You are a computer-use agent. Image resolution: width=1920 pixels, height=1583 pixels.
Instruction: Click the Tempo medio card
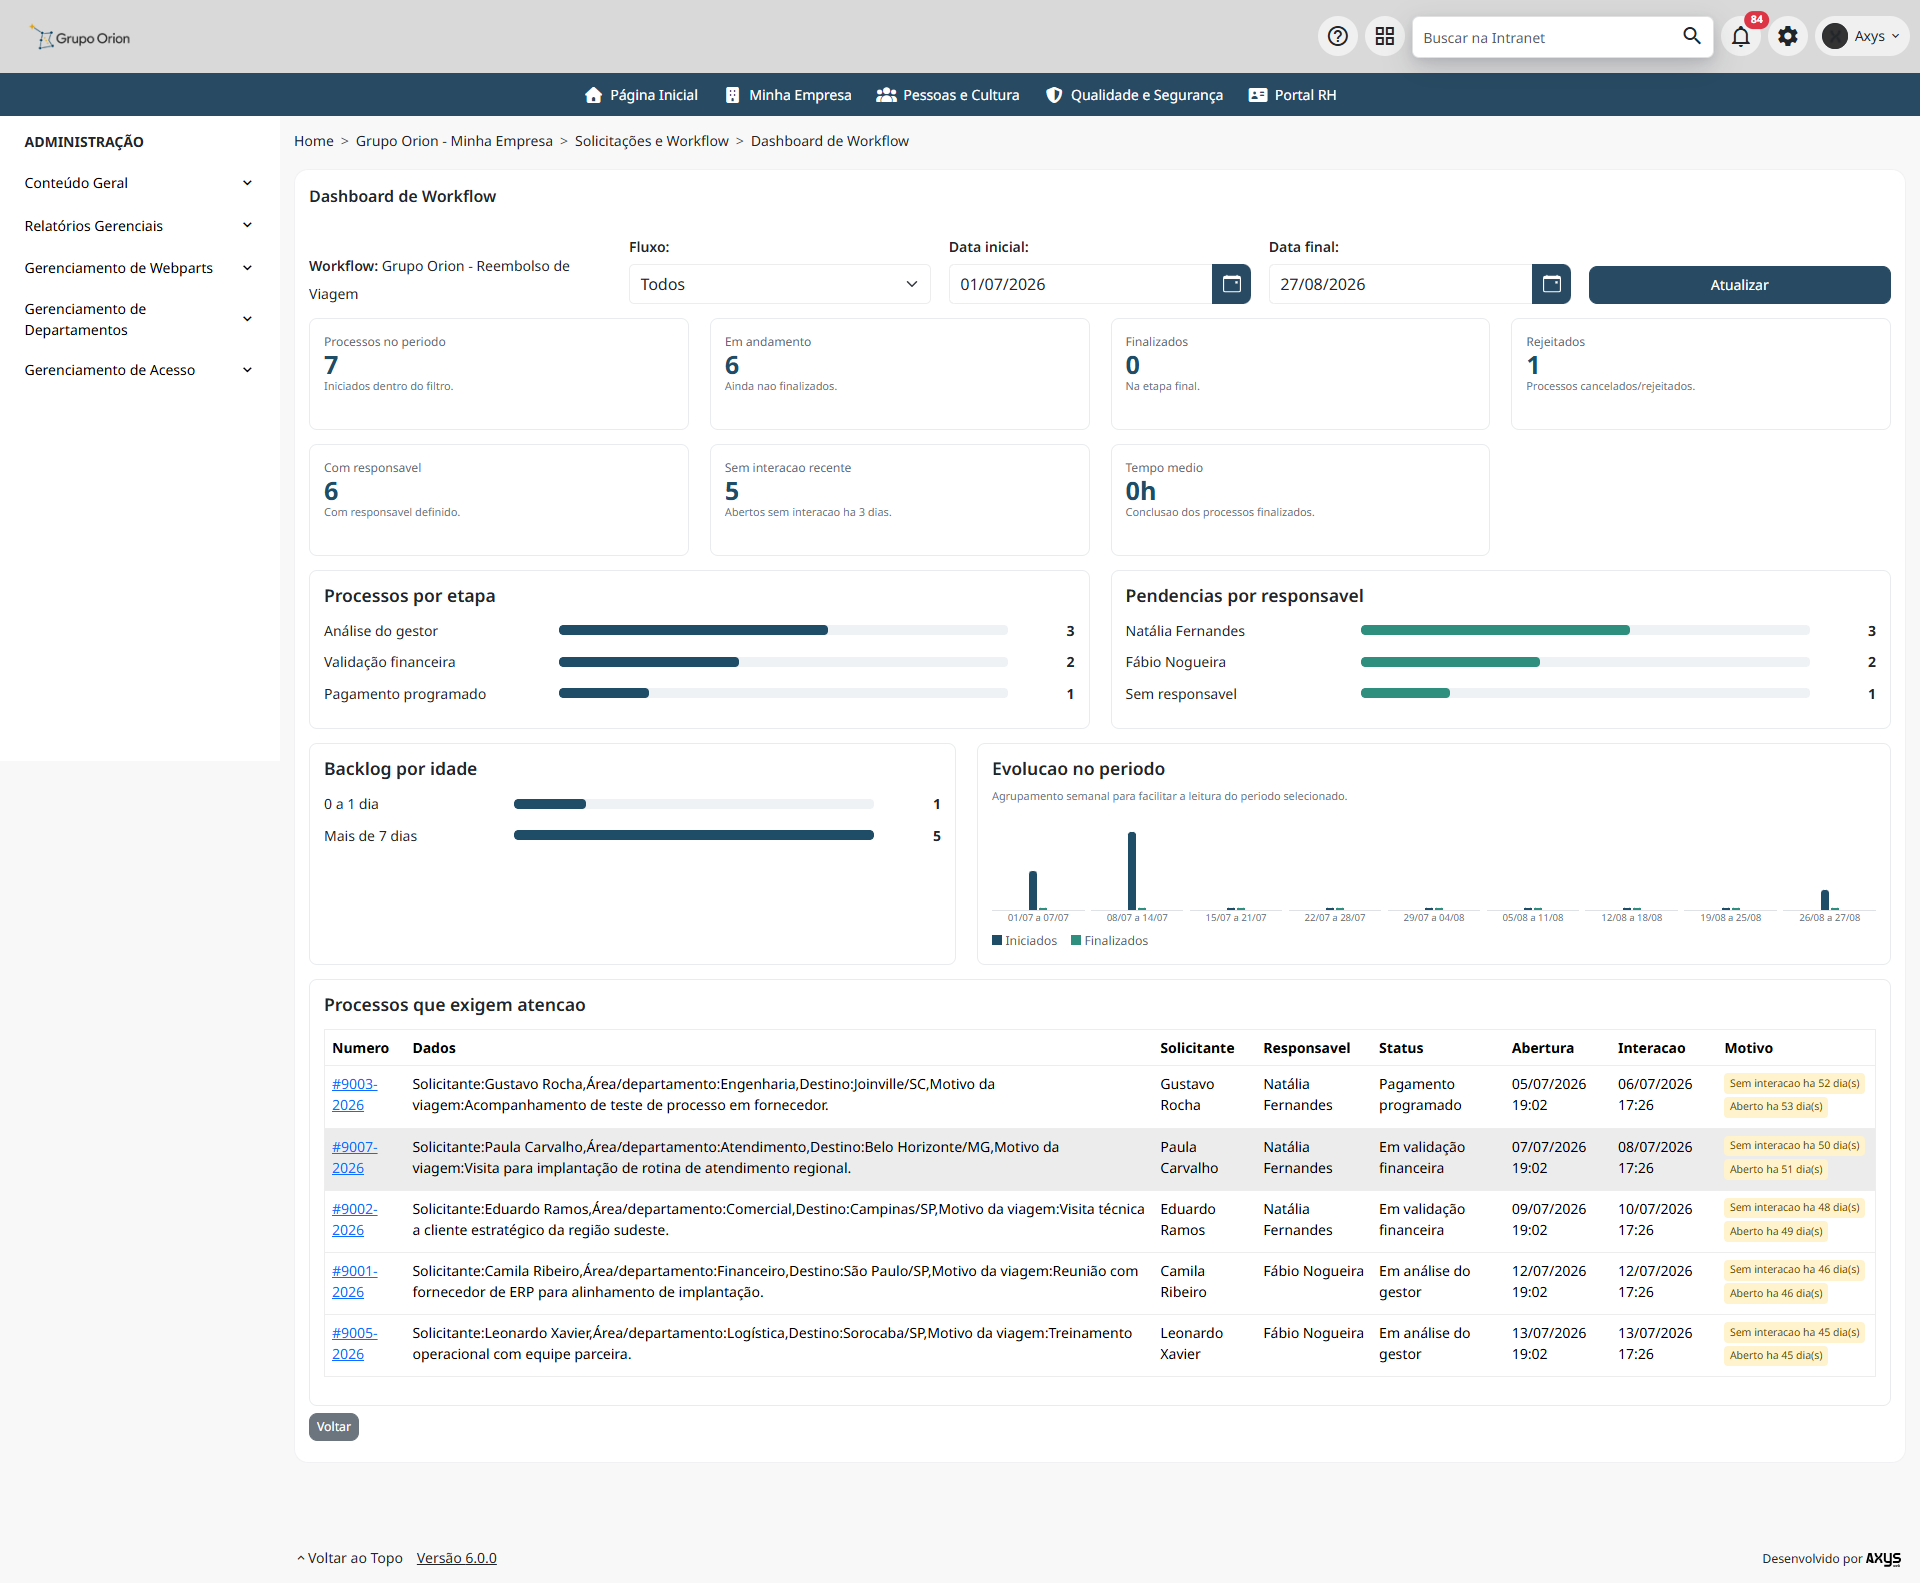coord(1300,500)
